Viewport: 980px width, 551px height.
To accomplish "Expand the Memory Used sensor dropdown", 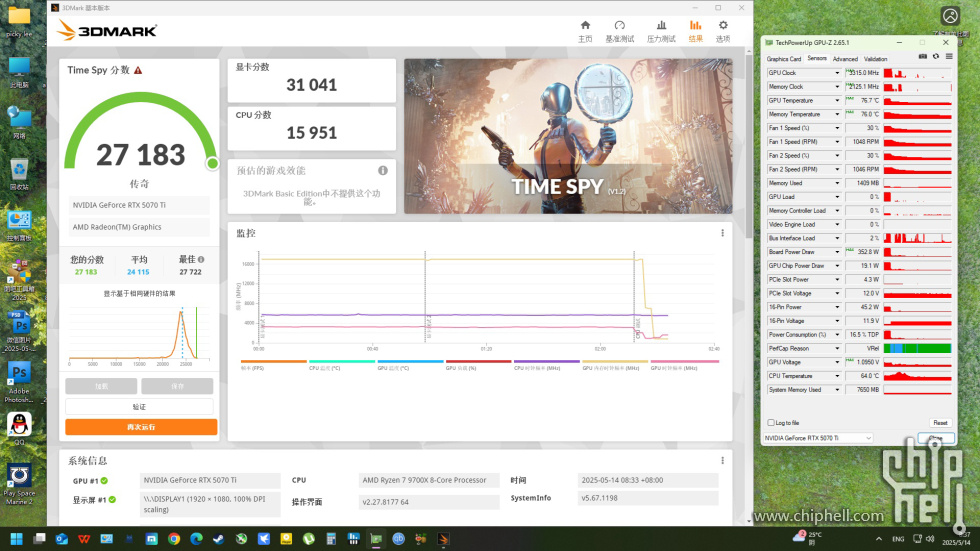I will (x=838, y=183).
